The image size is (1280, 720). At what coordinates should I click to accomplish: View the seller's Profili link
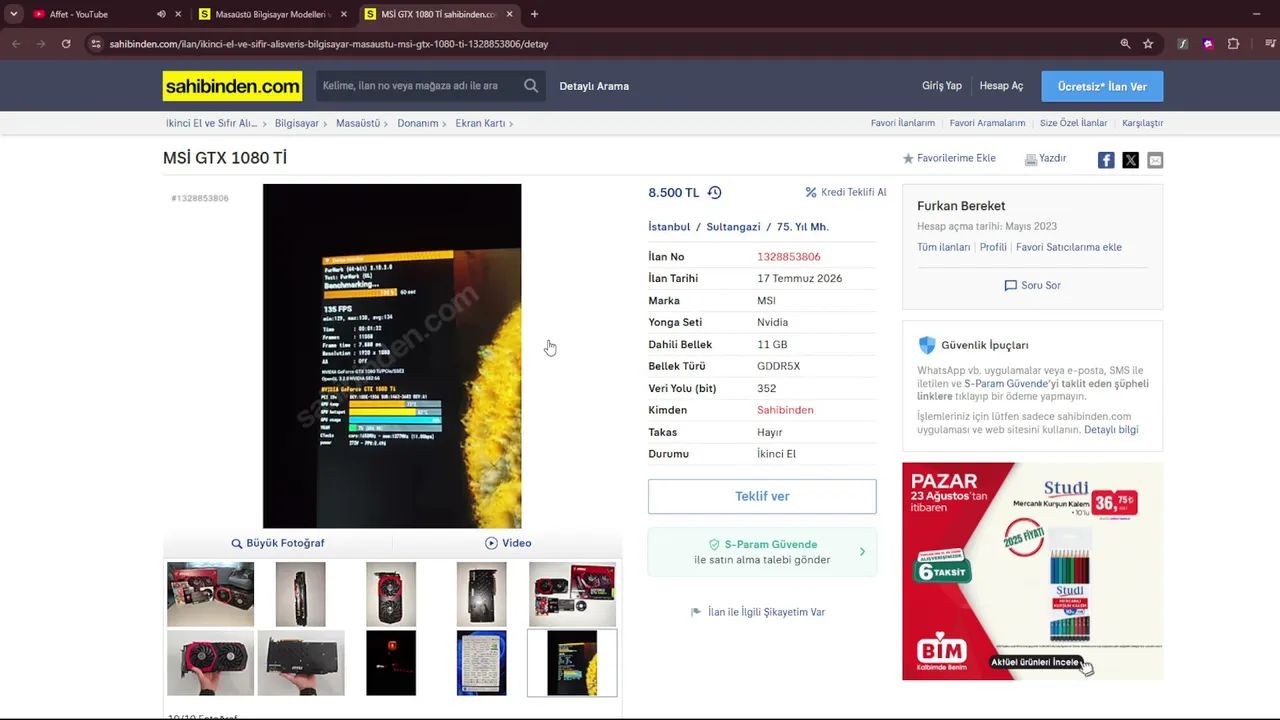pyautogui.click(x=993, y=247)
